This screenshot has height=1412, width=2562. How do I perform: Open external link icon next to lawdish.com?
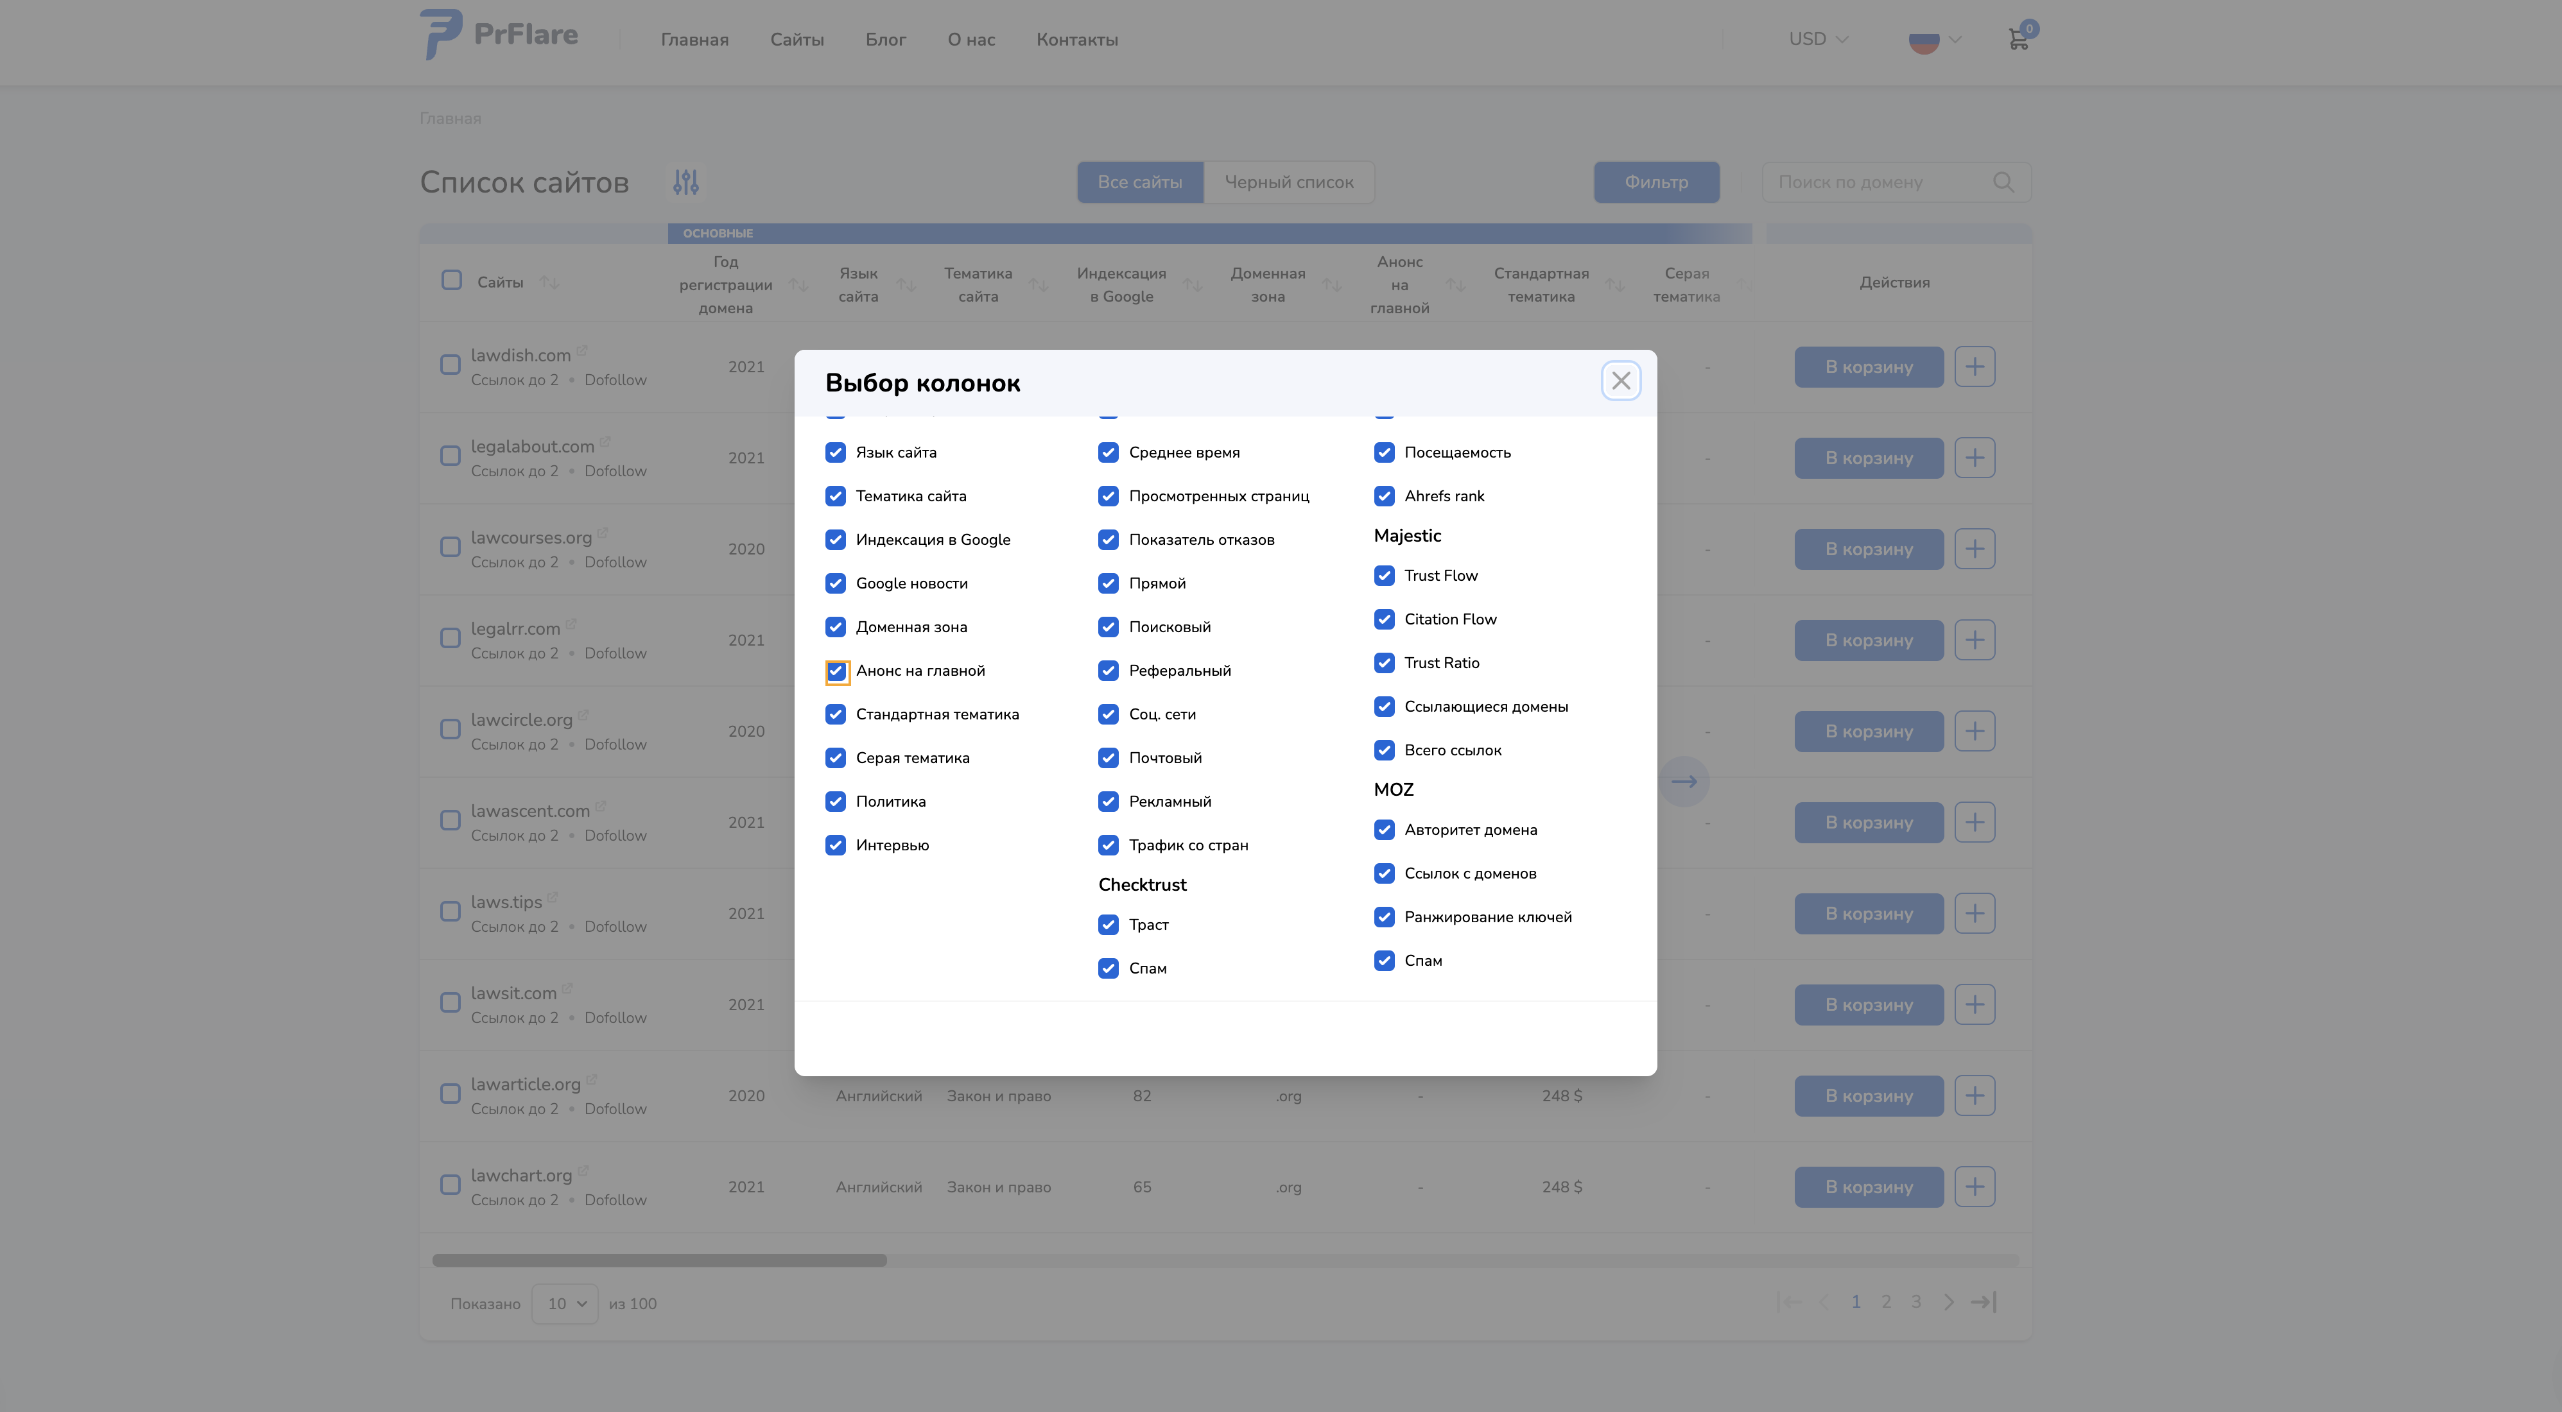click(x=582, y=351)
